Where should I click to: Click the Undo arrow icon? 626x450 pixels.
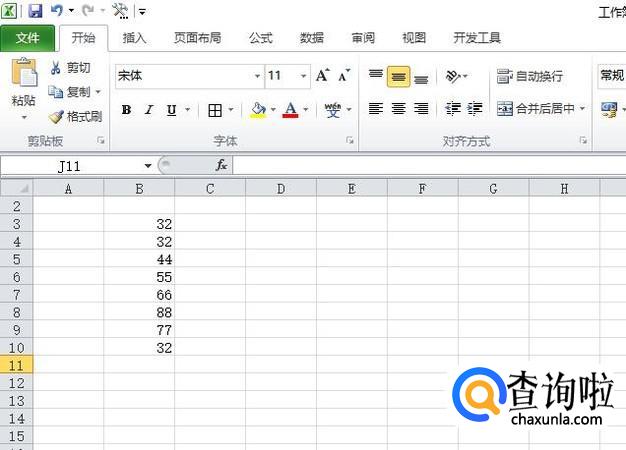(57, 11)
